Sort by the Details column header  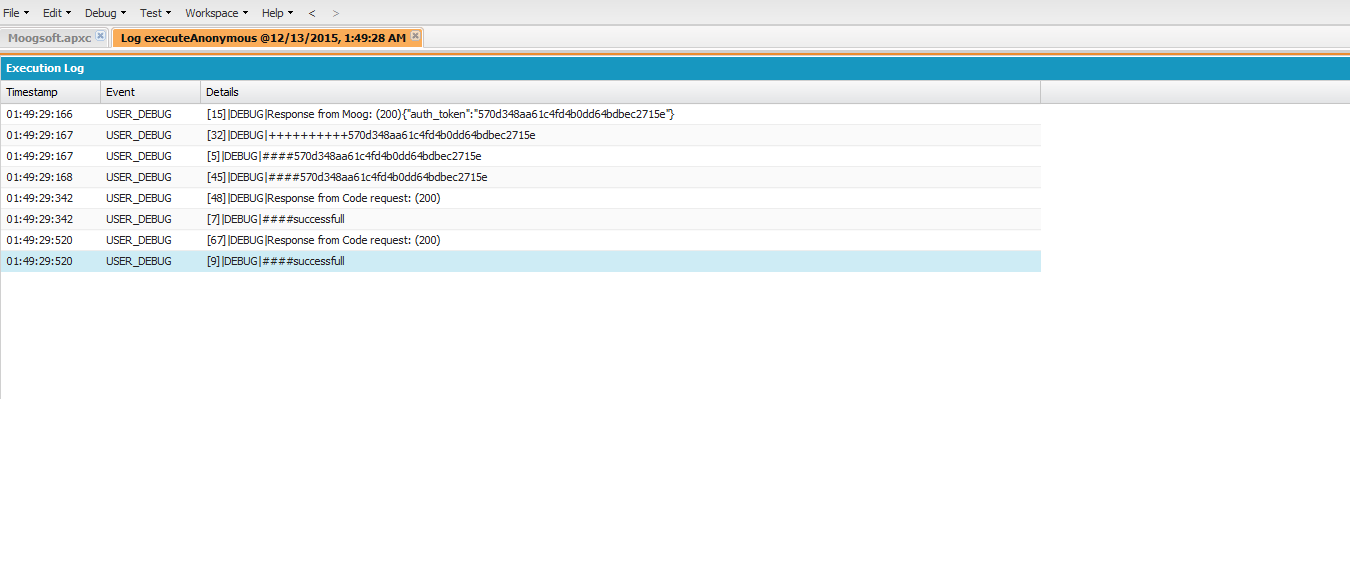tap(620, 92)
